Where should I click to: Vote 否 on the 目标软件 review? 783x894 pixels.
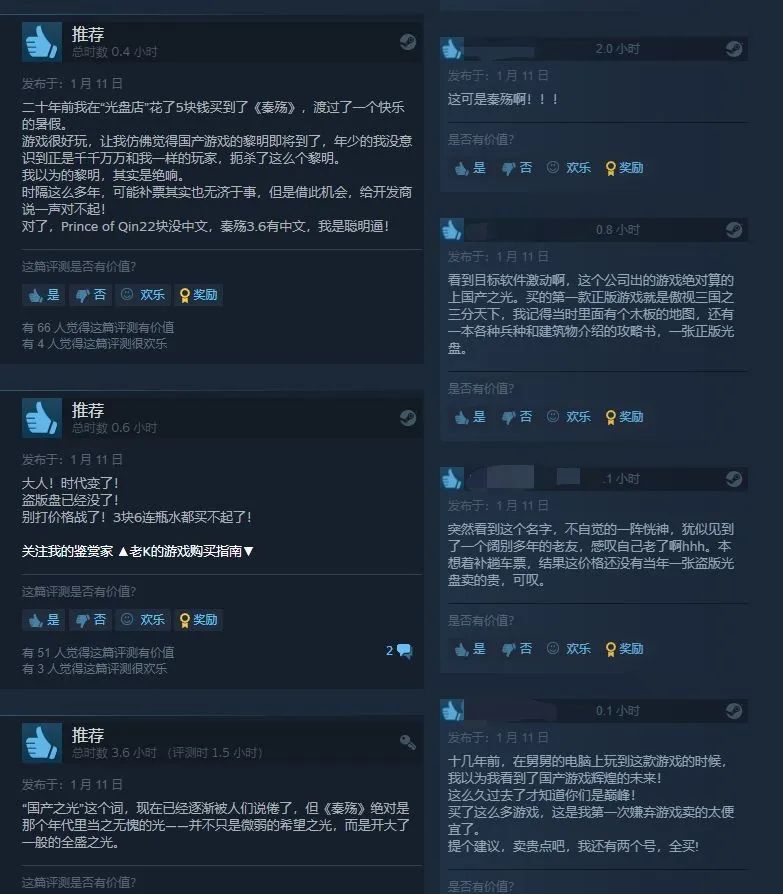(x=517, y=417)
